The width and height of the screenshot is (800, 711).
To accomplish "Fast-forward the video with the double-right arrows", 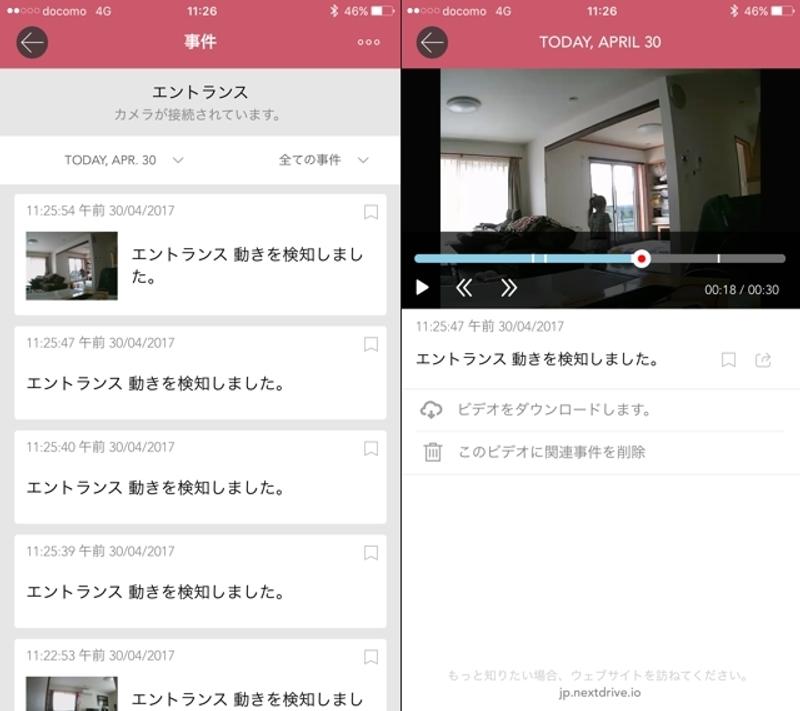I will [x=508, y=288].
